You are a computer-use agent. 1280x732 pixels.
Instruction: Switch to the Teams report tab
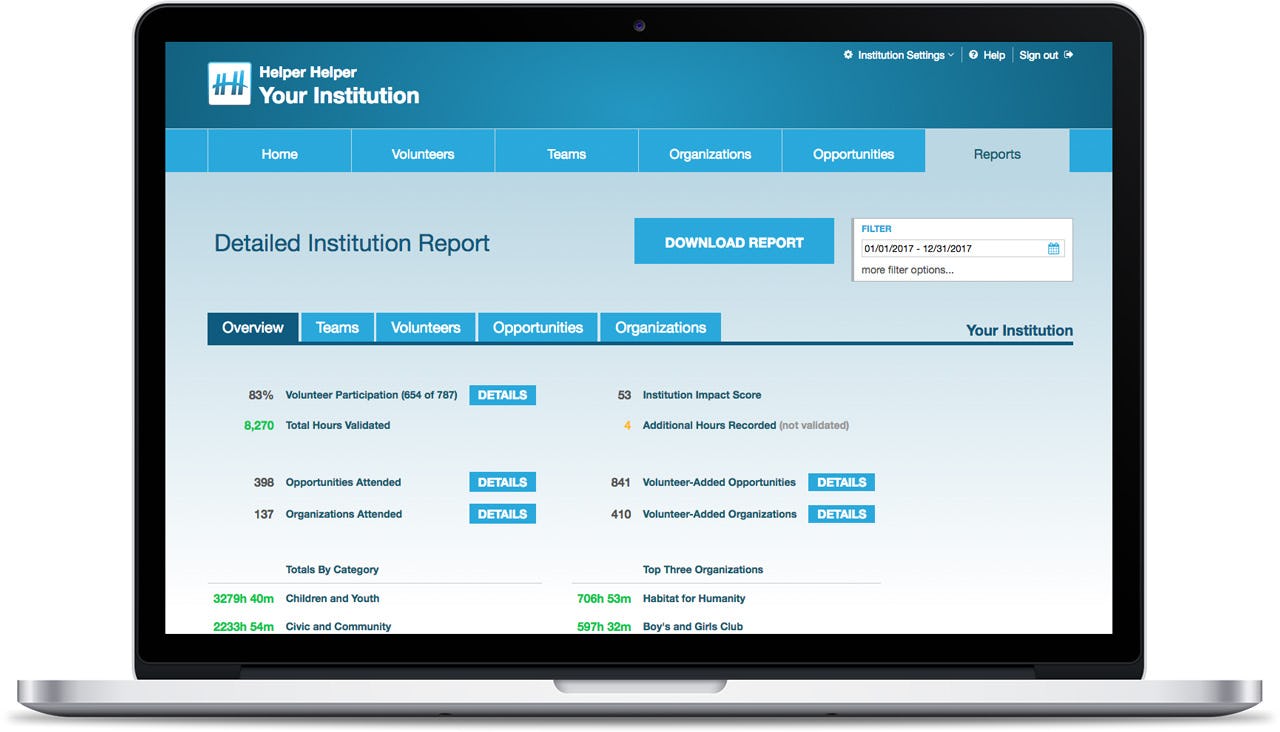(x=337, y=327)
